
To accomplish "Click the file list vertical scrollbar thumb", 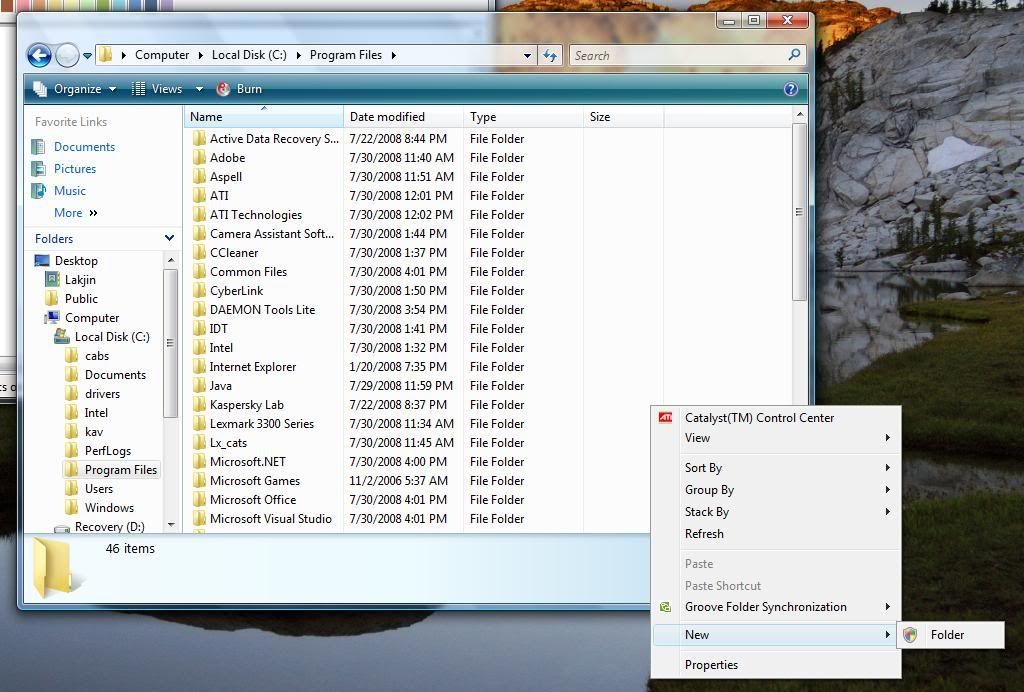I will click(799, 212).
